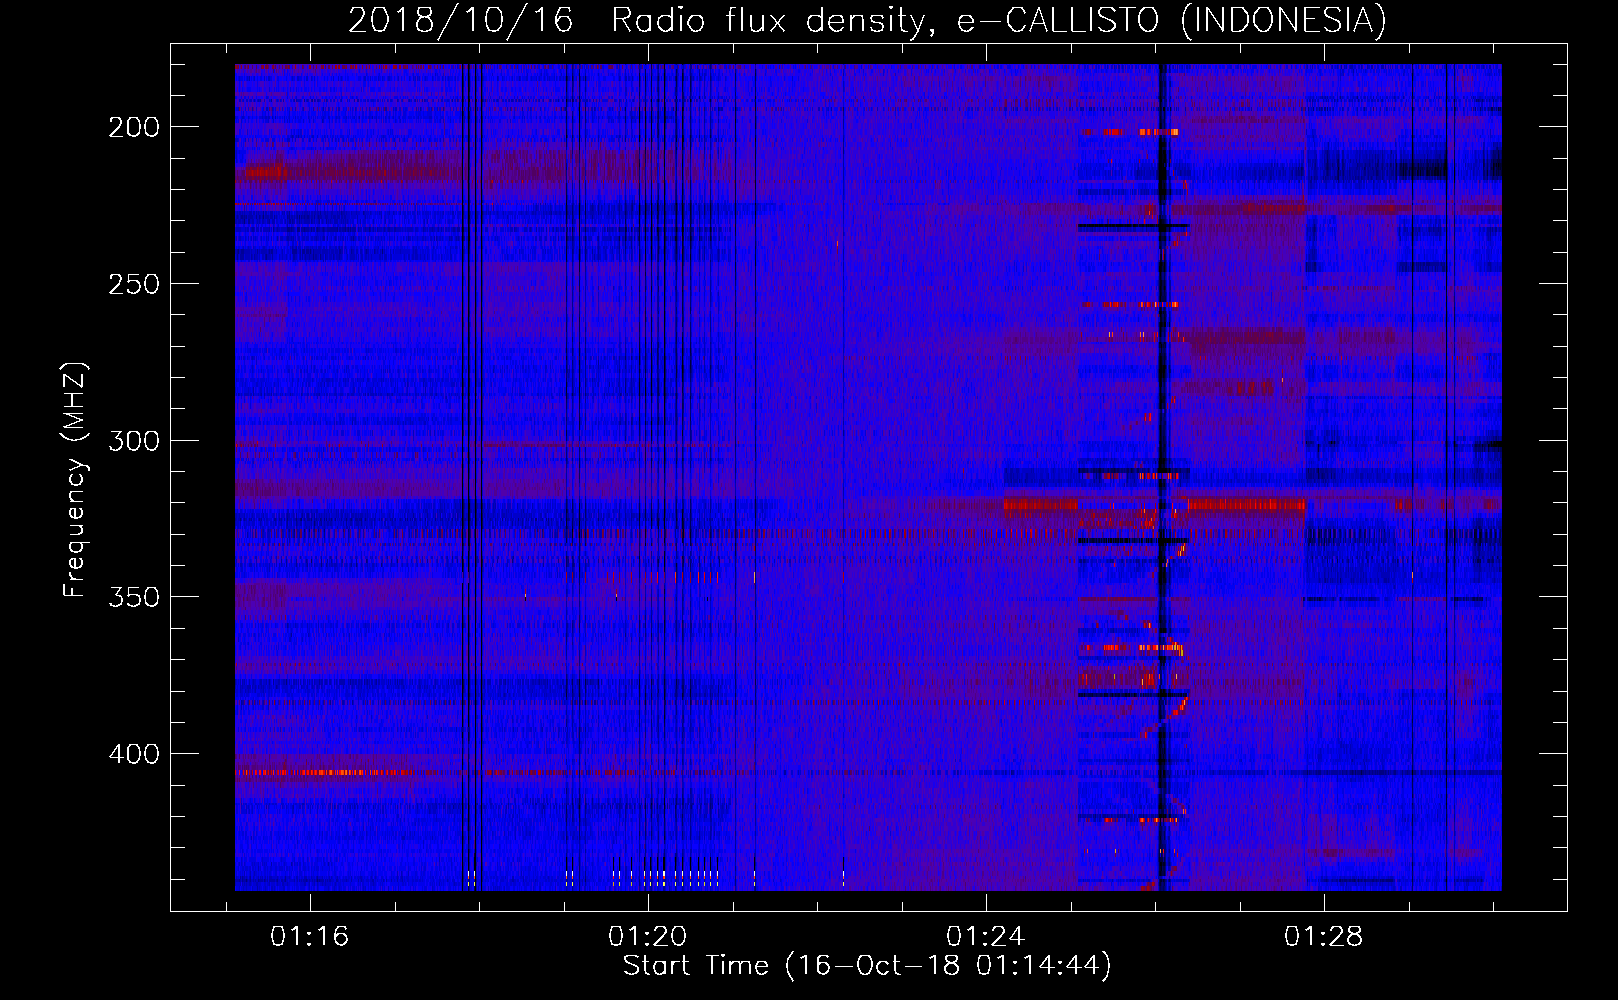Click the 01:20 time tick label
1618x1000 pixels.
click(x=648, y=937)
